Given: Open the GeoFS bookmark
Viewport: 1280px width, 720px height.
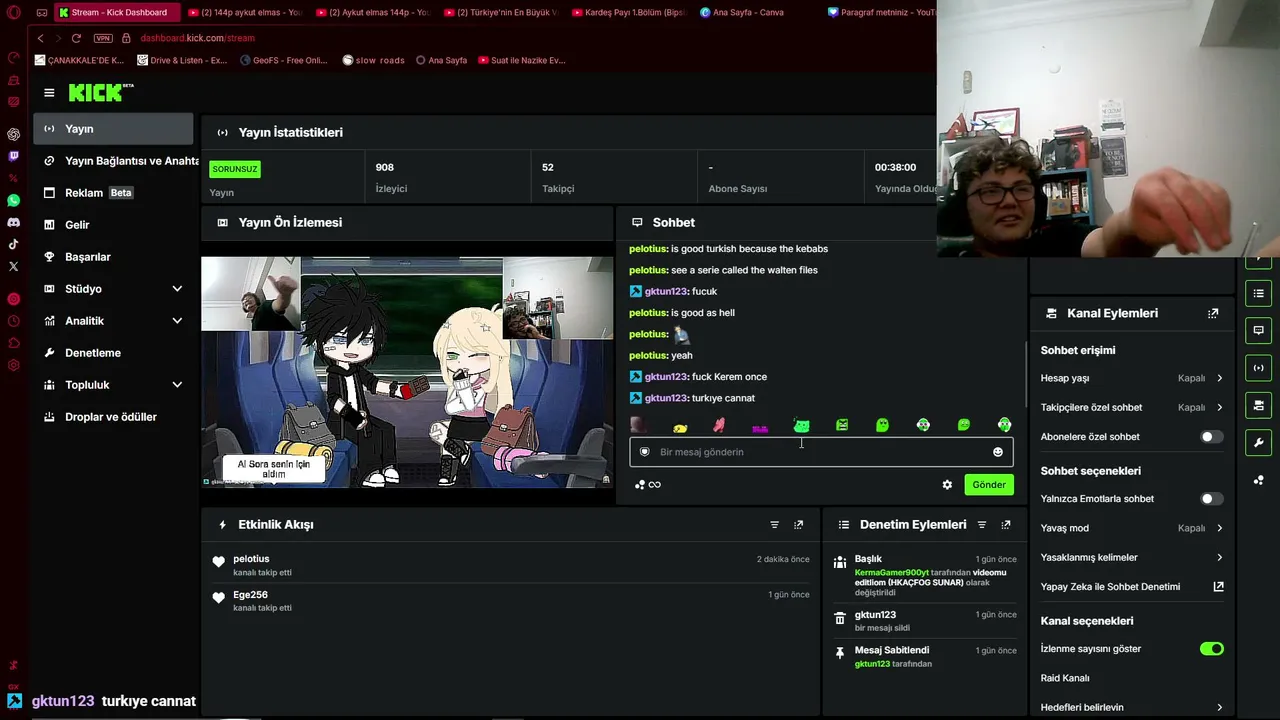Looking at the screenshot, I should point(284,60).
